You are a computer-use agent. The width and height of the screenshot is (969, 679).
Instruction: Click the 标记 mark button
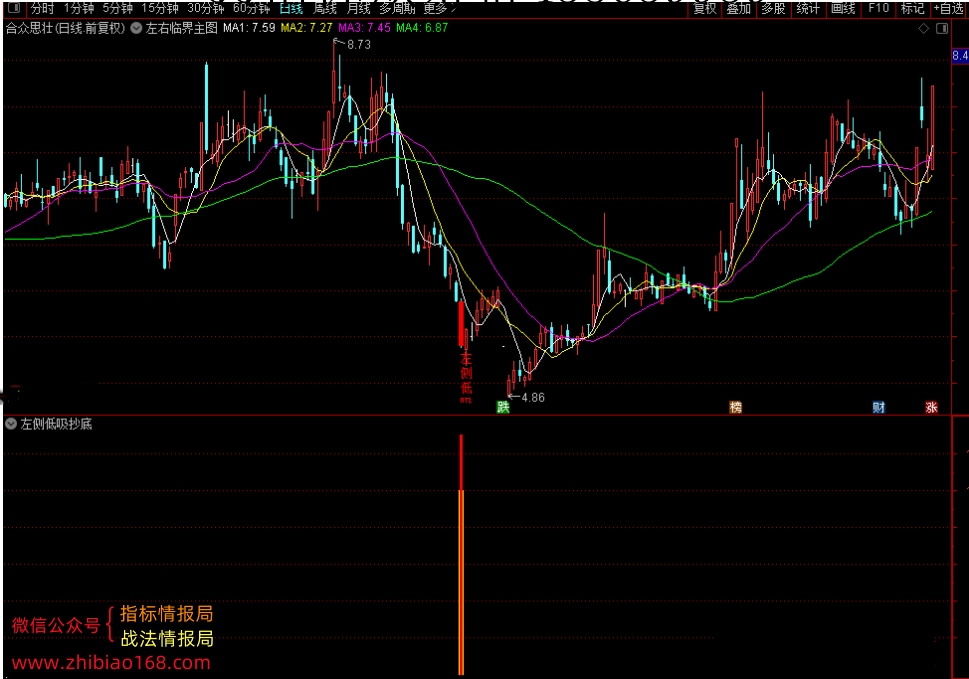912,9
